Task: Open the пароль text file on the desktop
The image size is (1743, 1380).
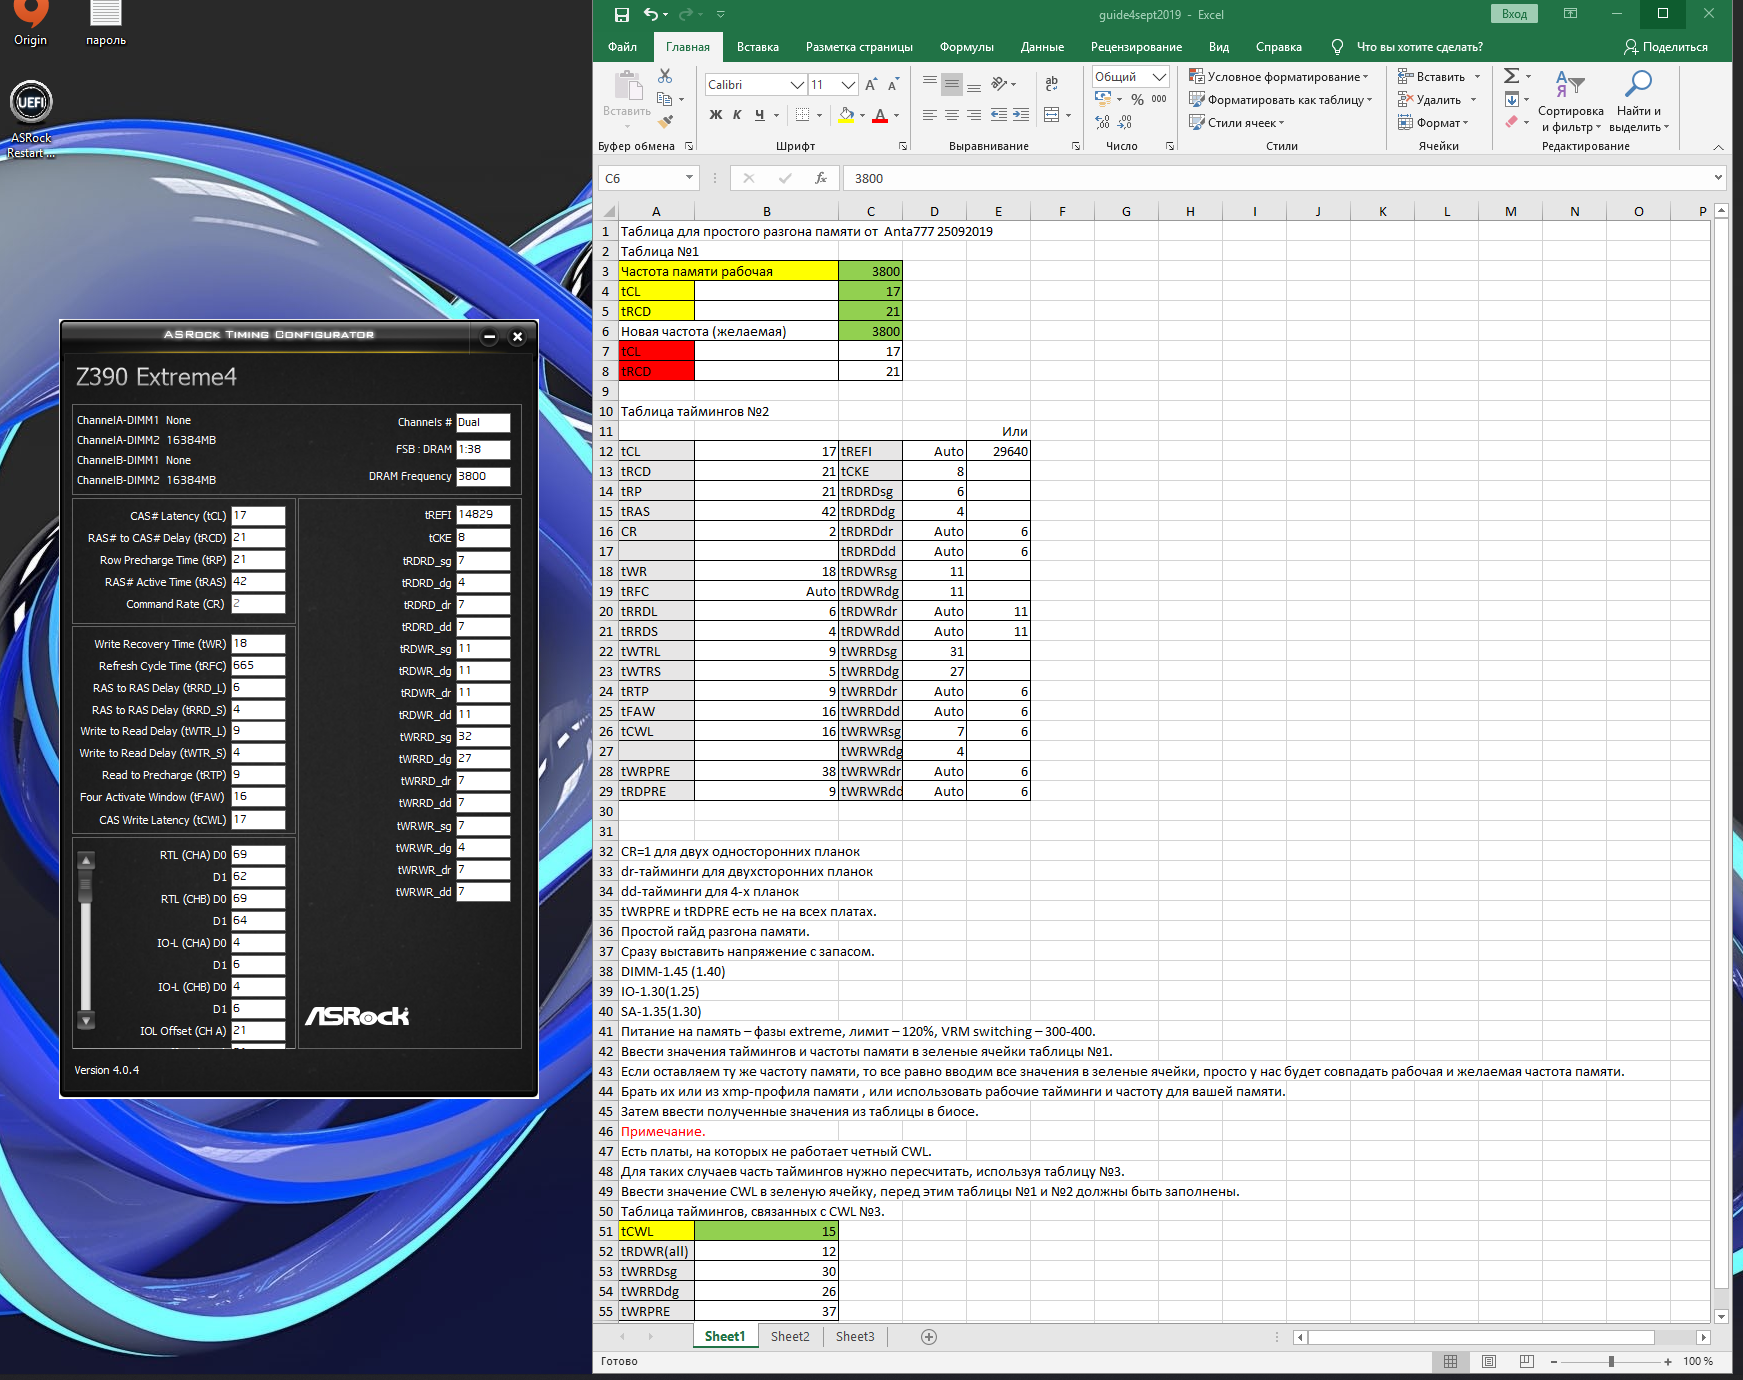Action: pyautogui.click(x=106, y=24)
